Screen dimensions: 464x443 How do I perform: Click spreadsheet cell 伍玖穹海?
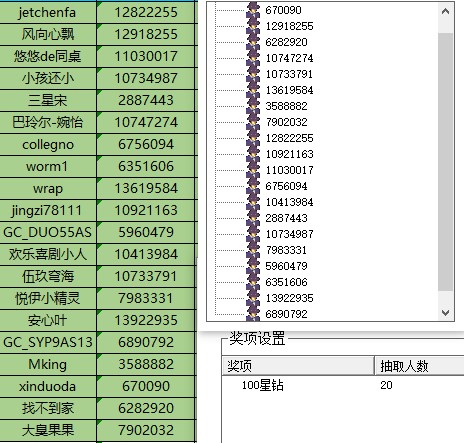point(48,276)
